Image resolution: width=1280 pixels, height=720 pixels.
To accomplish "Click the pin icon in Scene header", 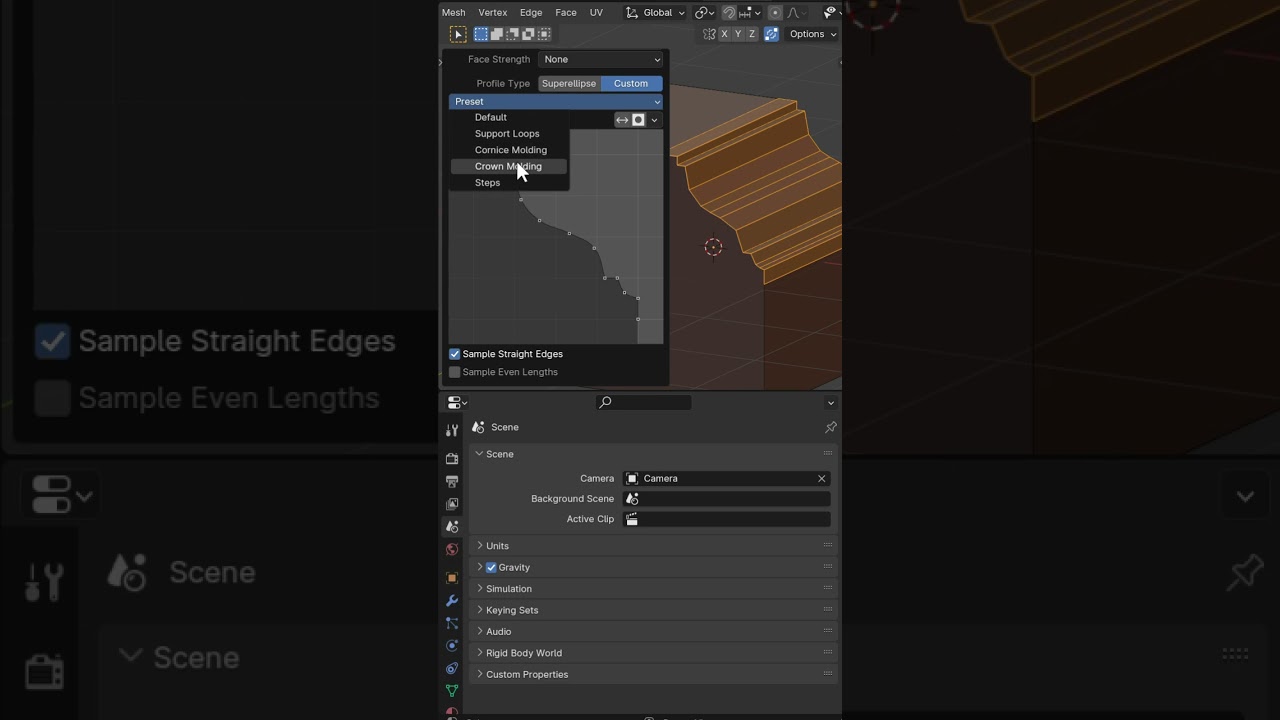I will coord(830,427).
